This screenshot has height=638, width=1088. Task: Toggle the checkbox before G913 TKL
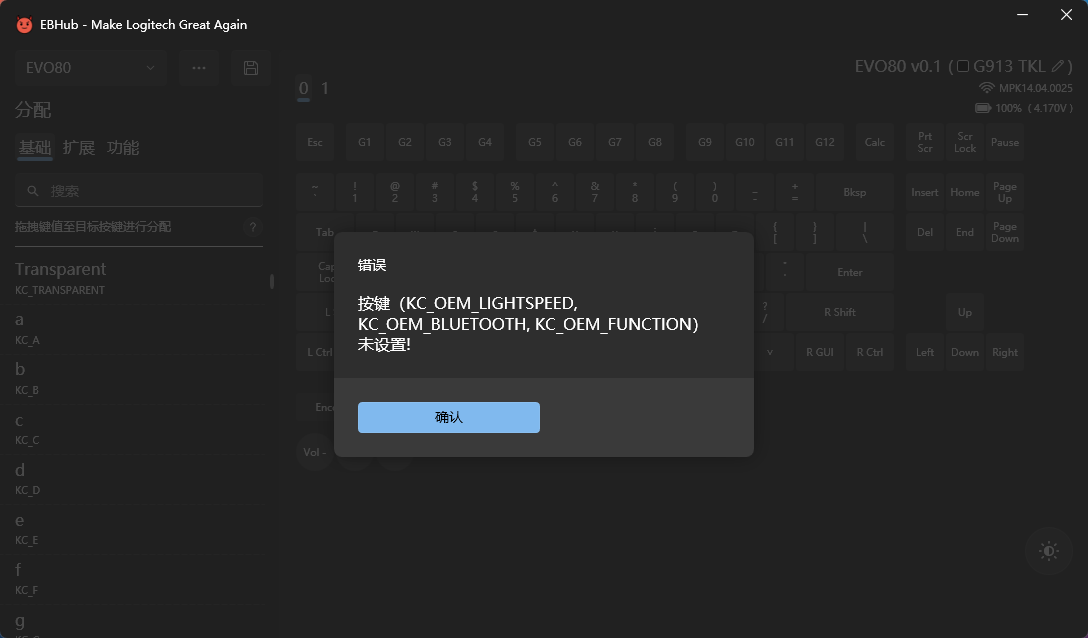coord(963,67)
